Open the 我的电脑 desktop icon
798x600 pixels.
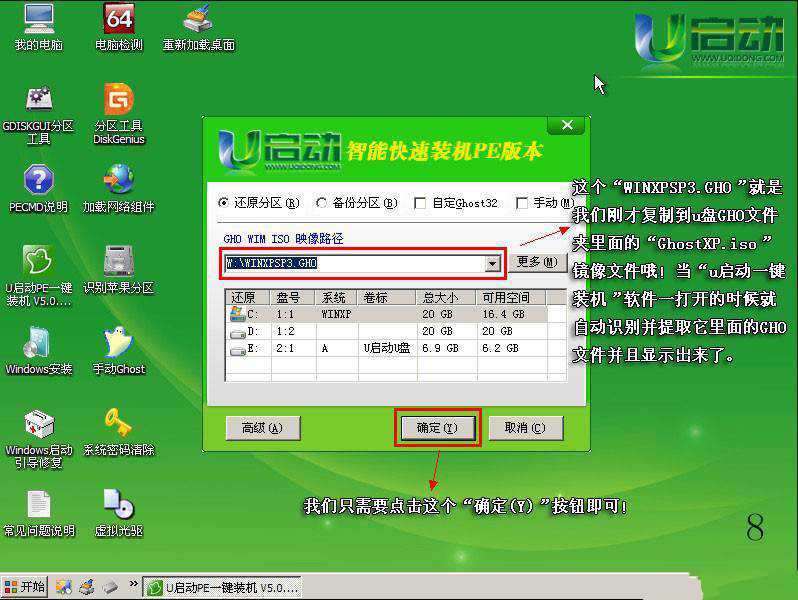point(39,20)
